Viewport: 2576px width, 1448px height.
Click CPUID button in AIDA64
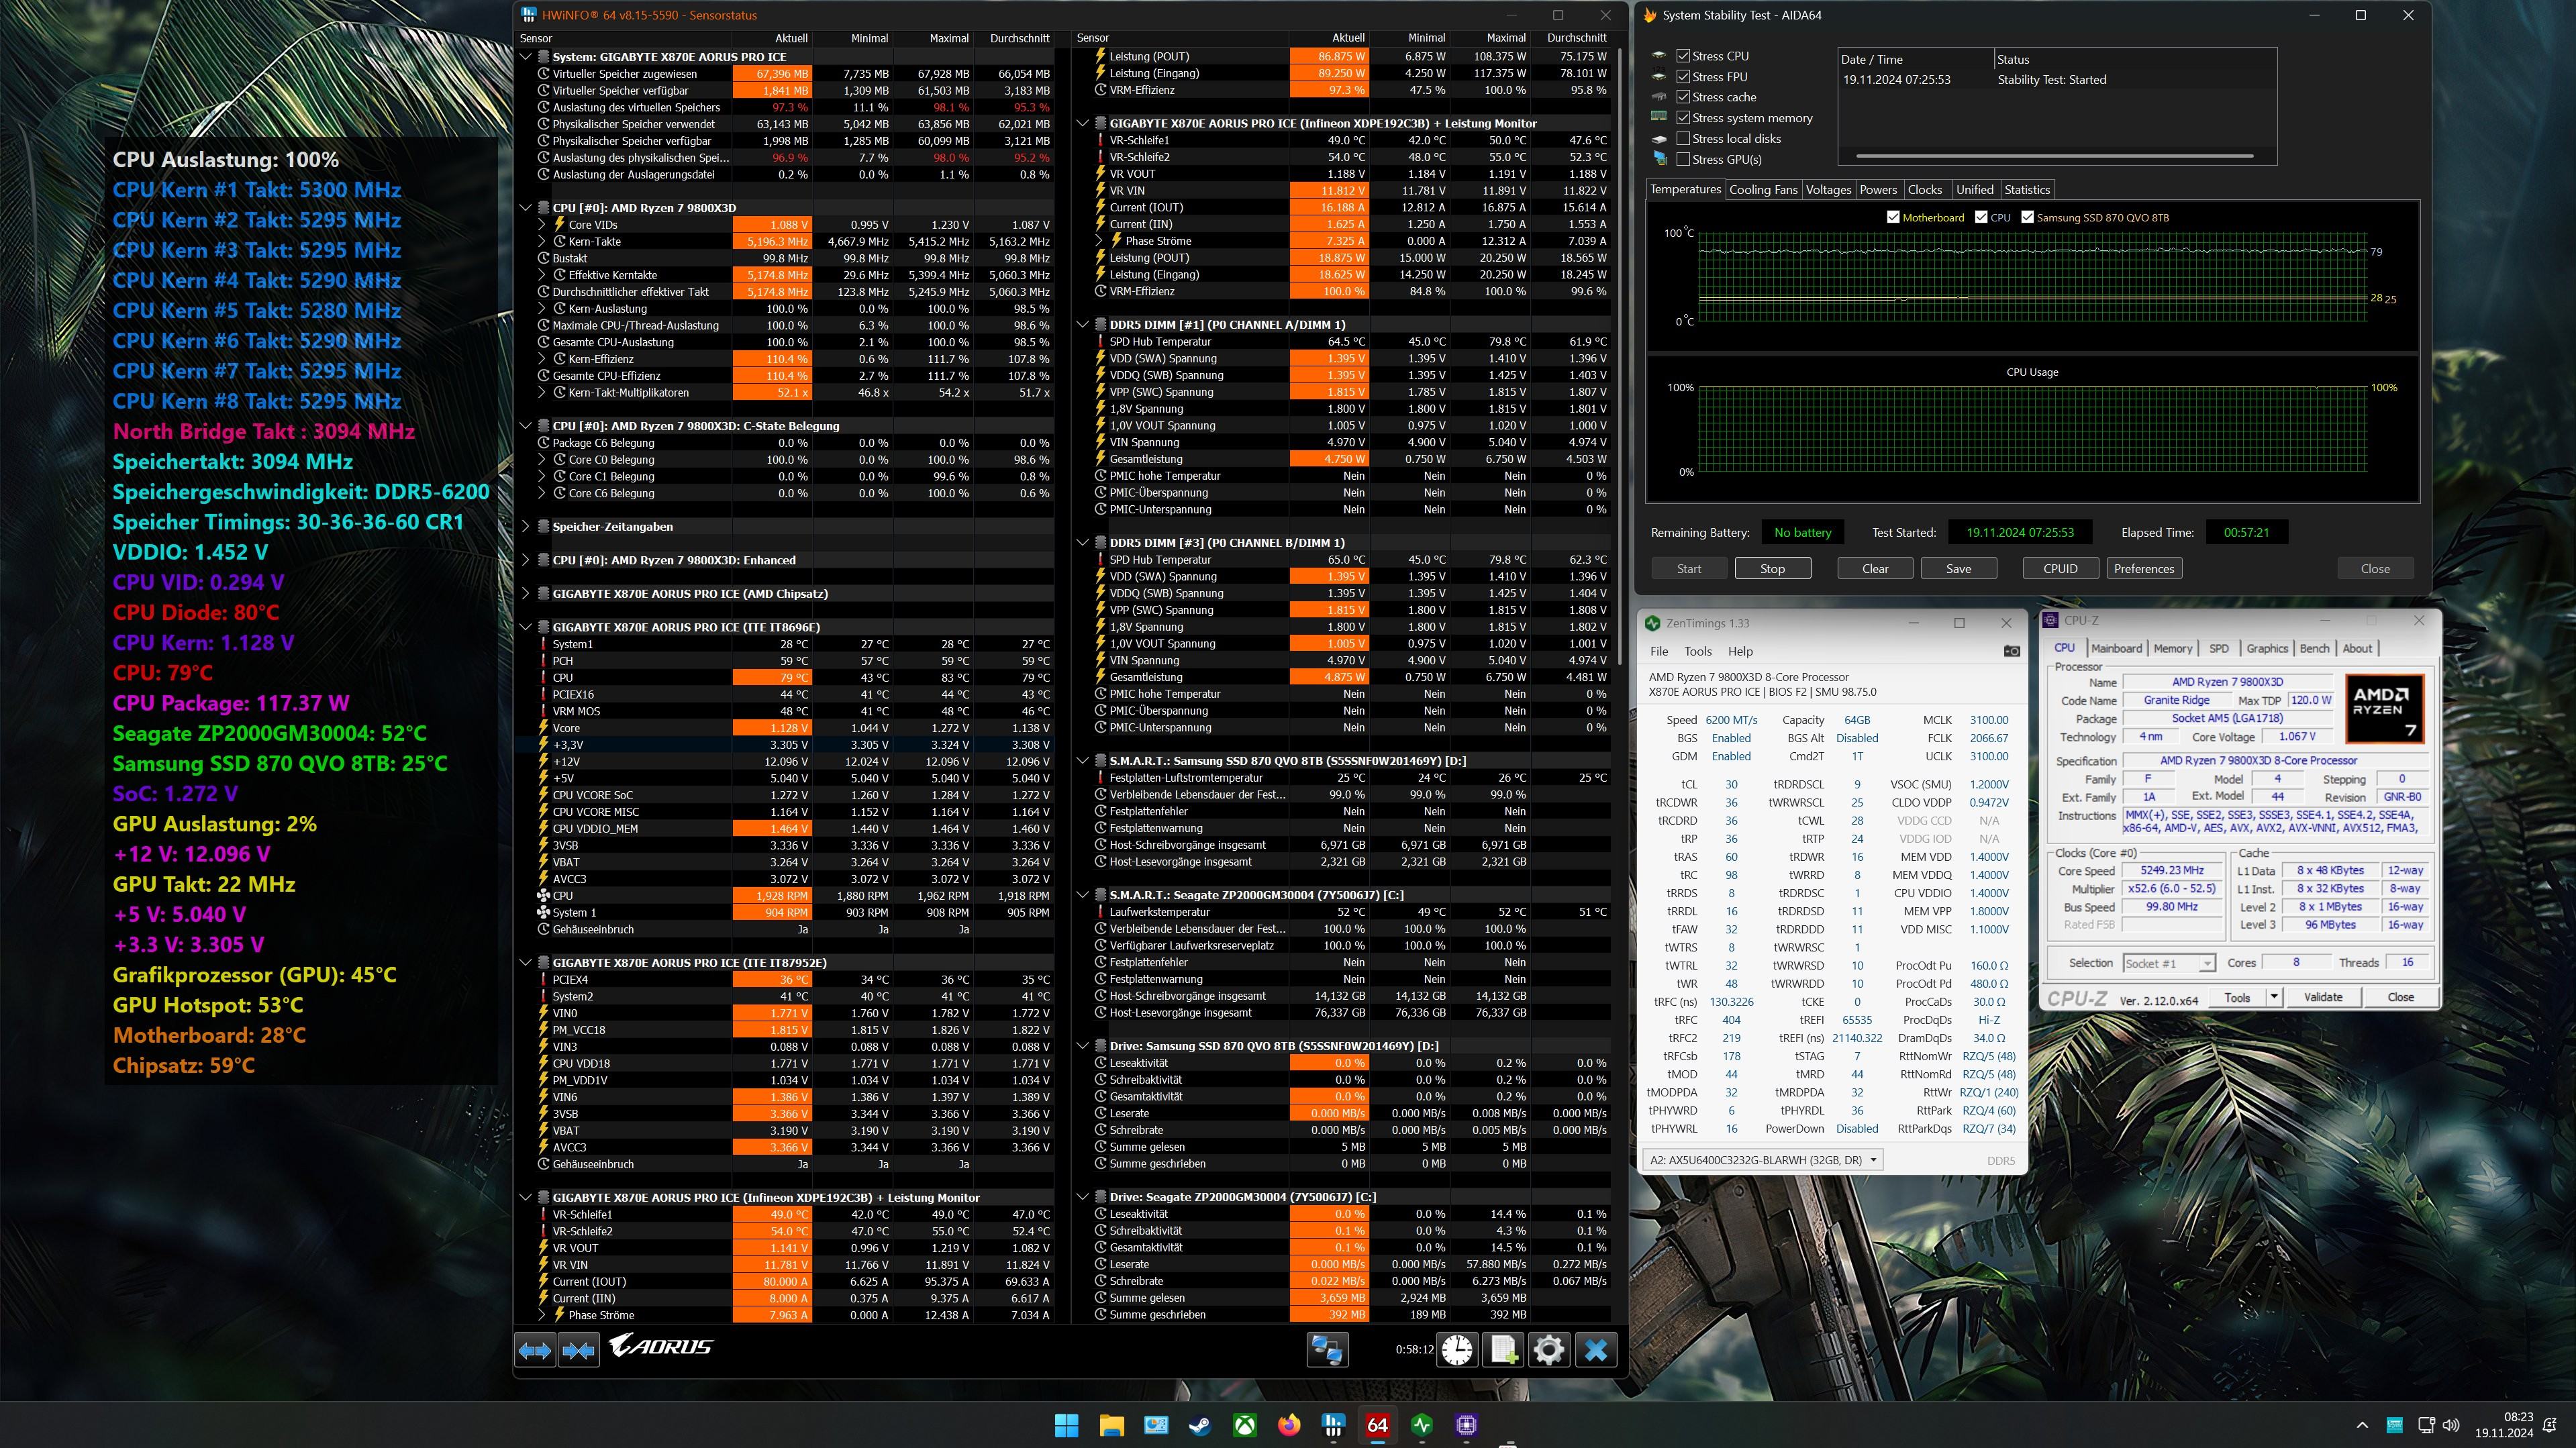tap(2060, 569)
